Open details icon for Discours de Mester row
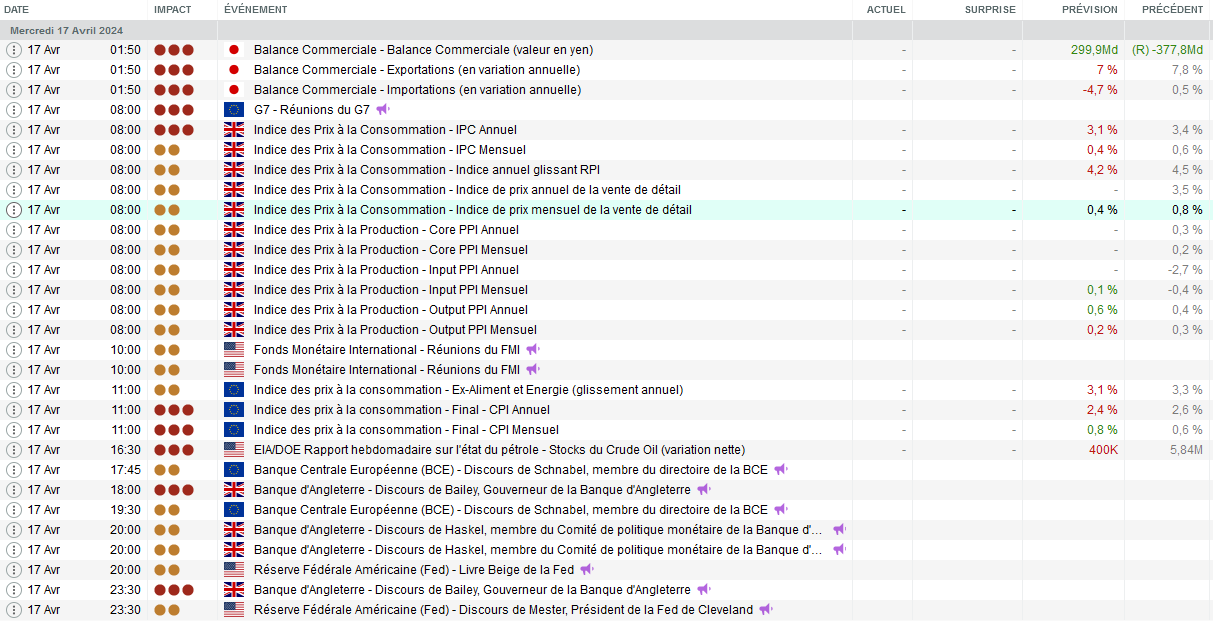This screenshot has height=621, width=1213. (x=14, y=610)
